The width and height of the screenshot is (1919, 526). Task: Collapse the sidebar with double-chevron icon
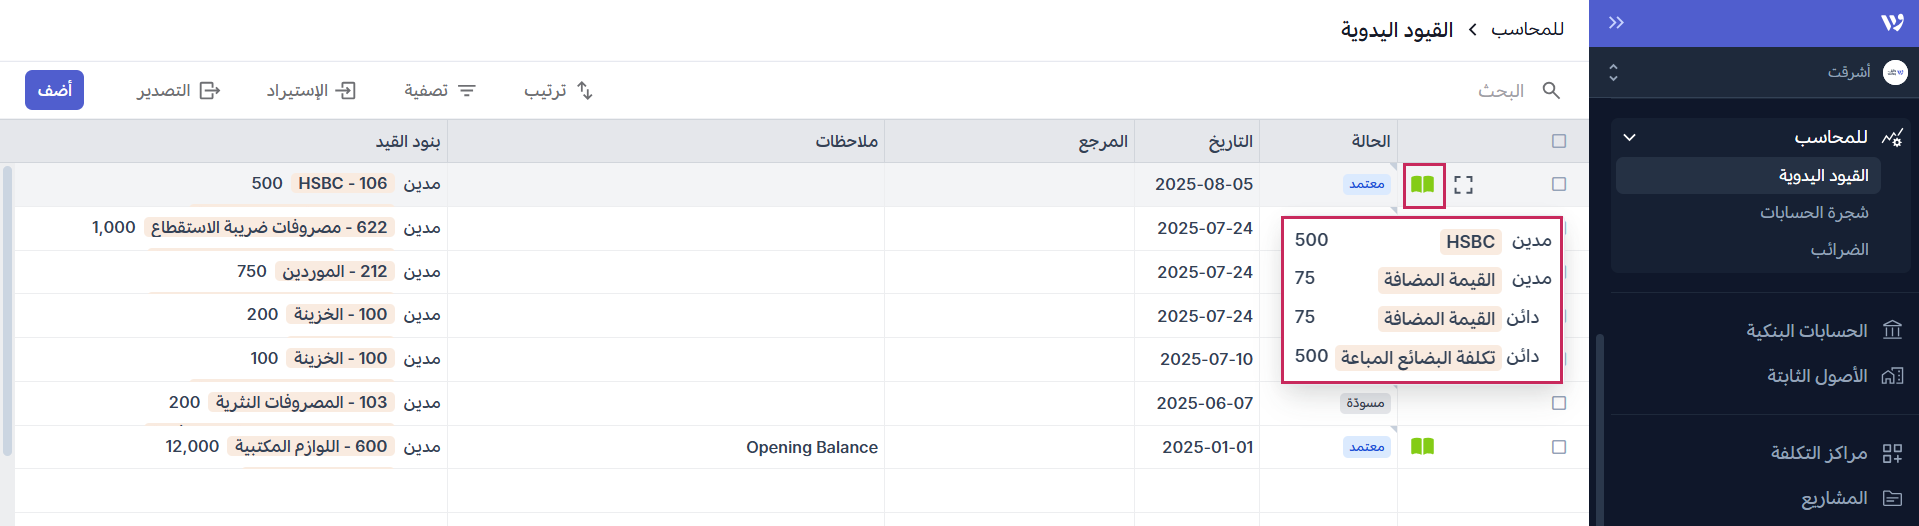pyautogui.click(x=1616, y=23)
